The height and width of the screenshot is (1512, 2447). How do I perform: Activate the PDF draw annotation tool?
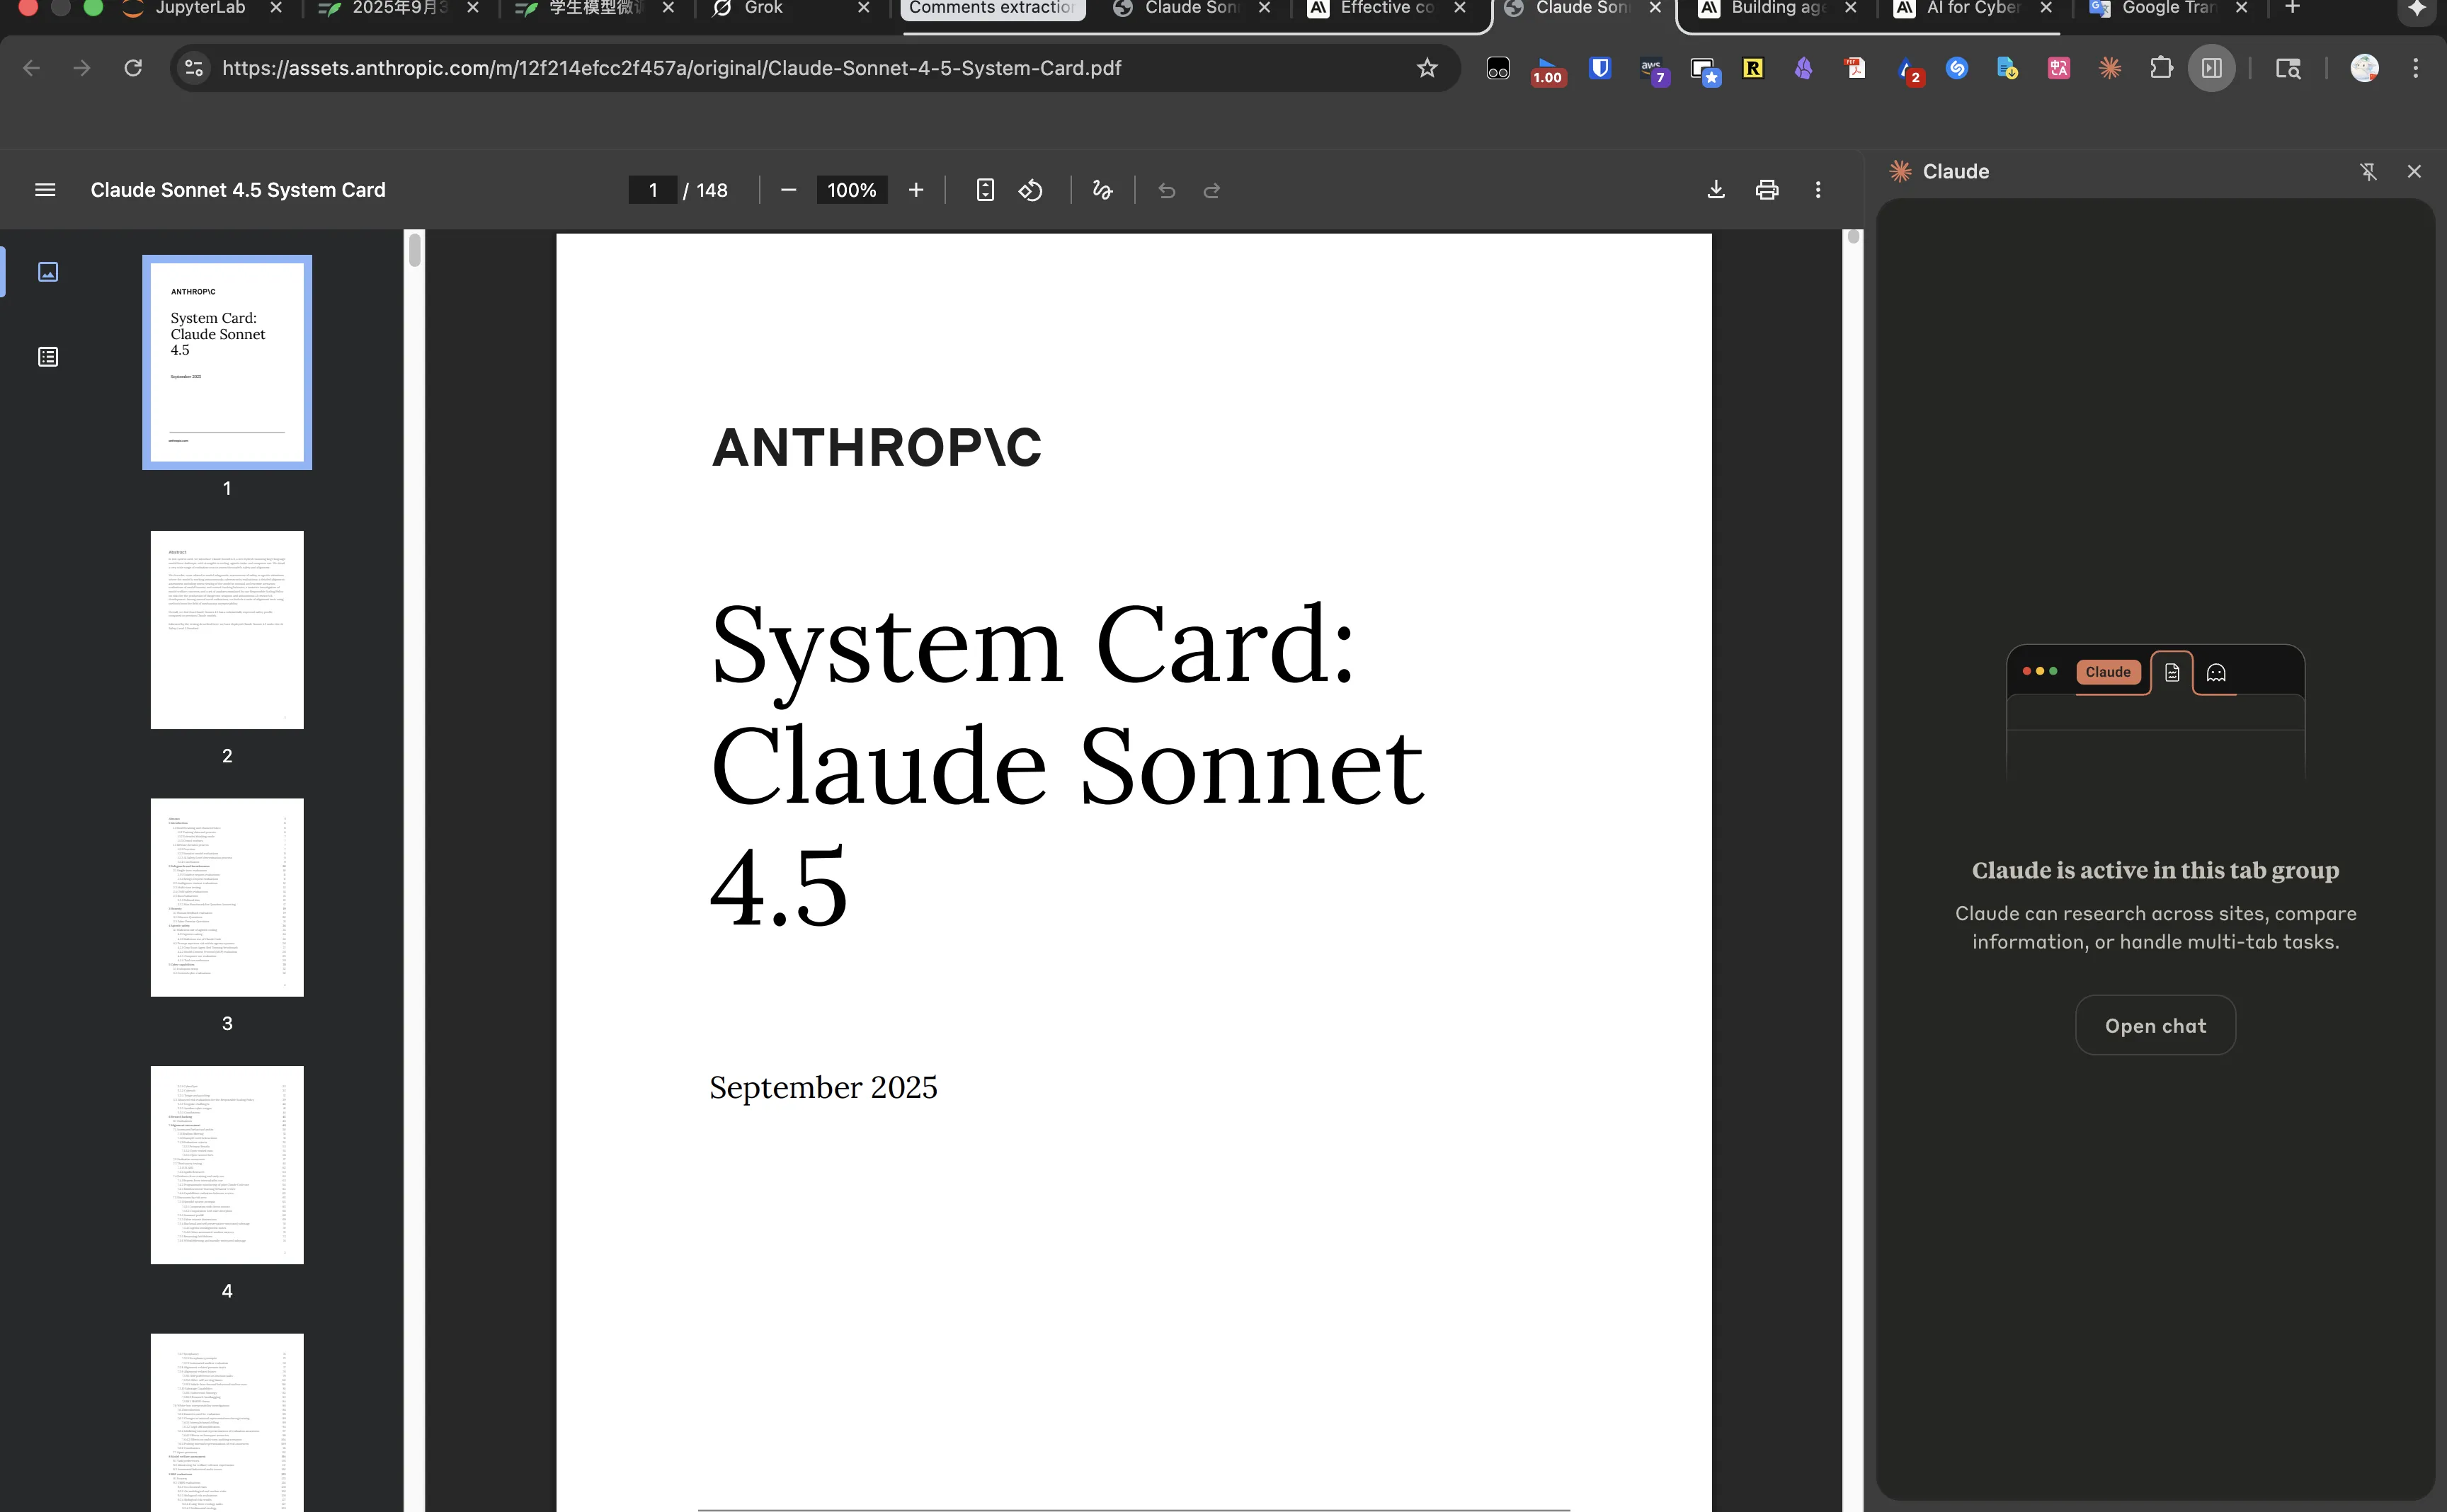coord(1102,190)
